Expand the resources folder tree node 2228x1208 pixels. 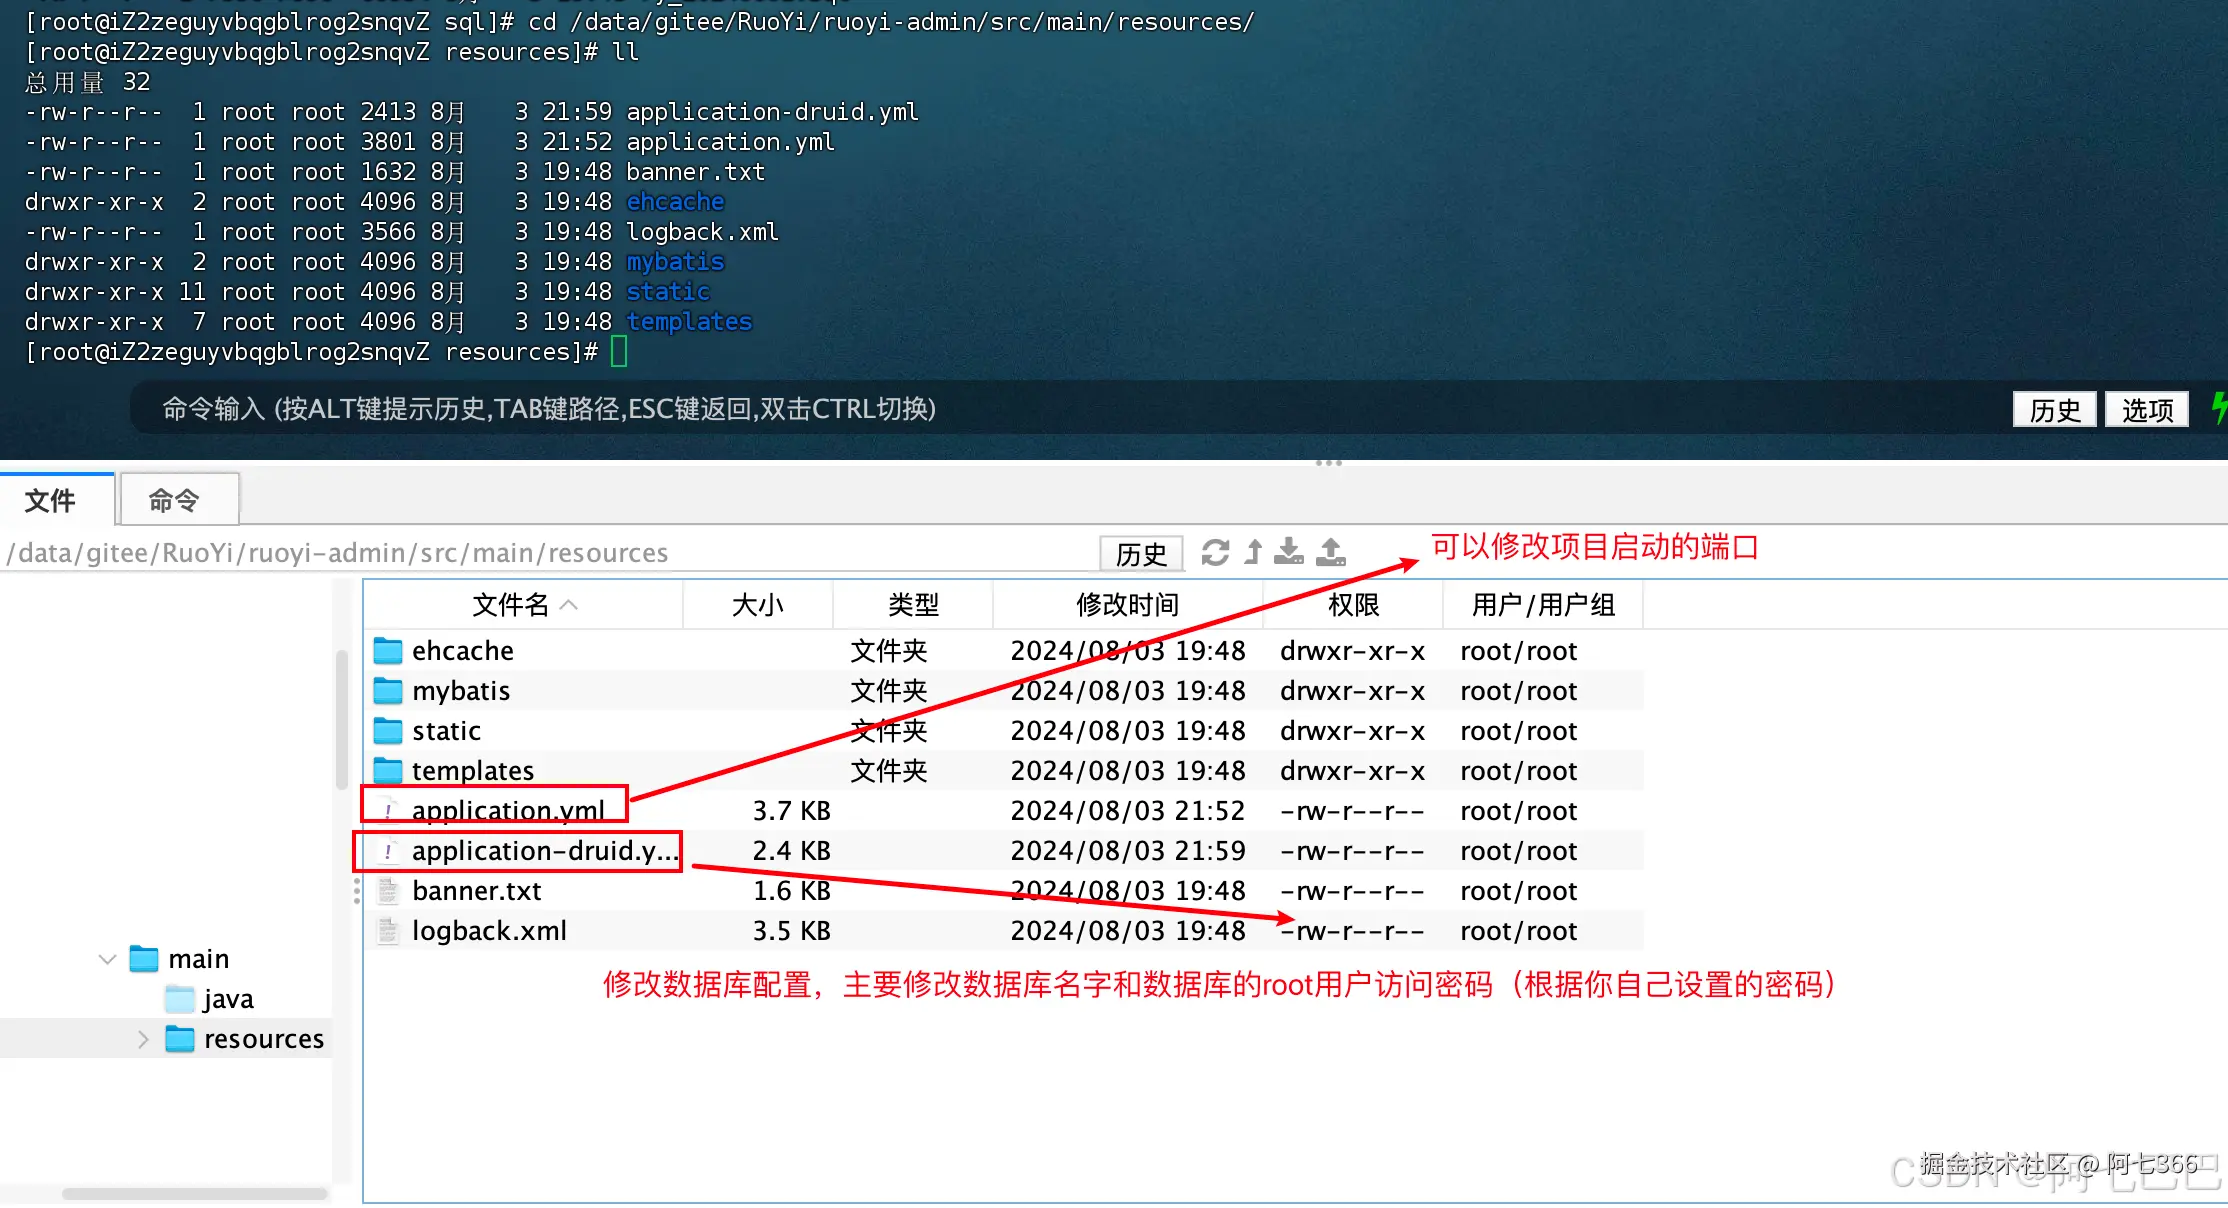click(143, 1039)
